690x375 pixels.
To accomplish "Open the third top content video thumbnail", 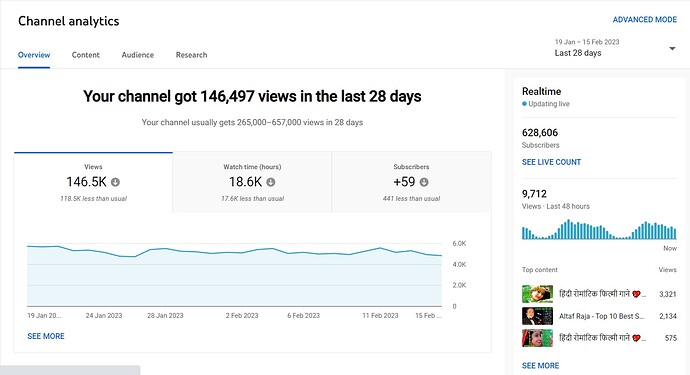I will 537,338.
